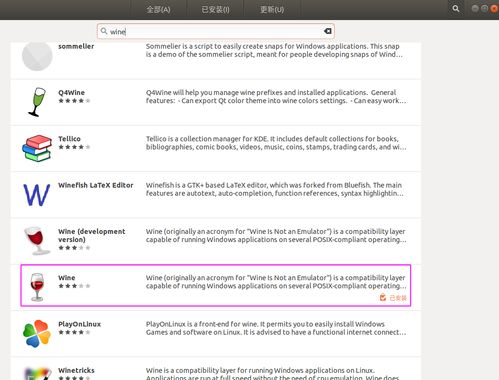Click the Winetricks colorful icon
499x380 pixels.
pyautogui.click(x=38, y=374)
